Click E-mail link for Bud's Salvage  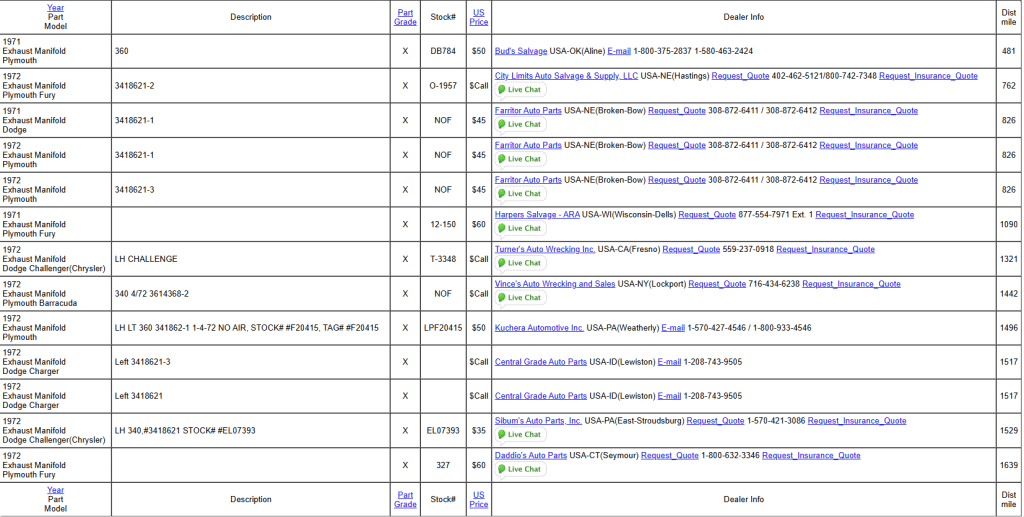point(619,51)
